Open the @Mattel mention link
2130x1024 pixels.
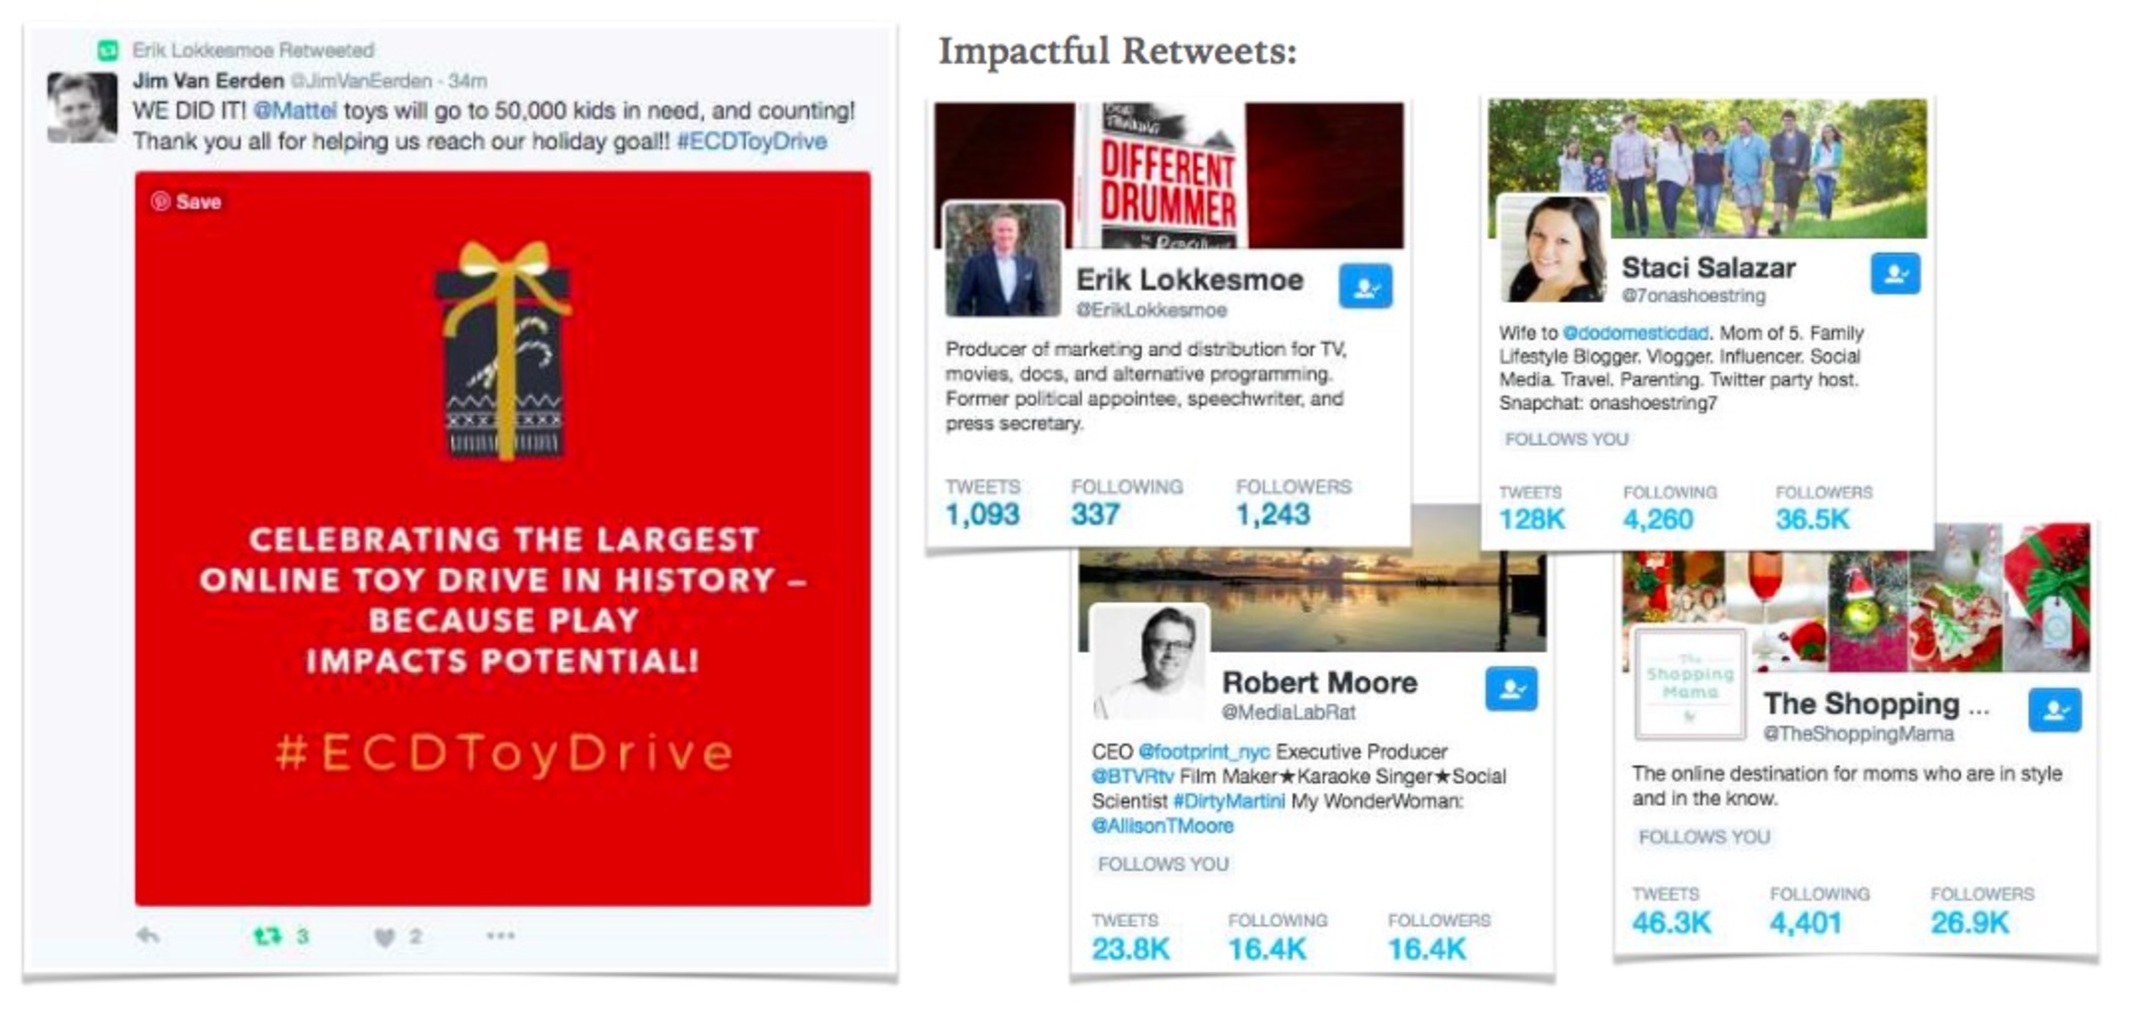295,111
